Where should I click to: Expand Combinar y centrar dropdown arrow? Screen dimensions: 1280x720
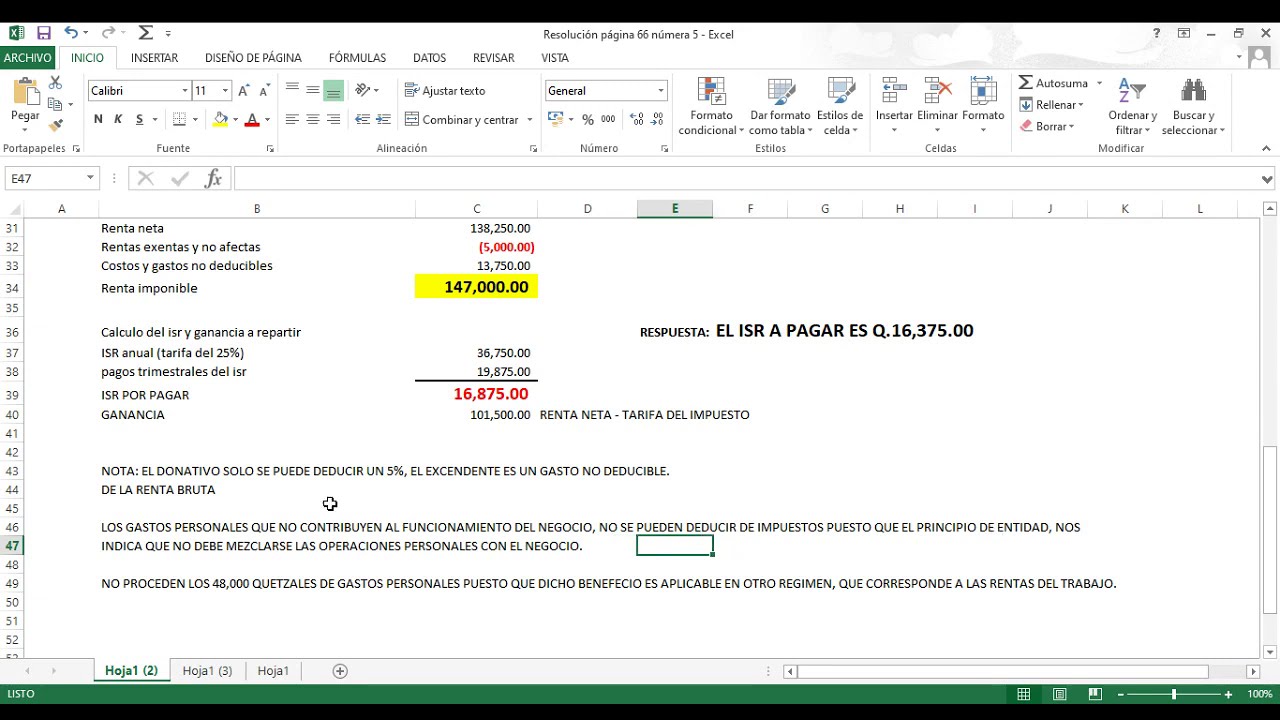point(529,120)
